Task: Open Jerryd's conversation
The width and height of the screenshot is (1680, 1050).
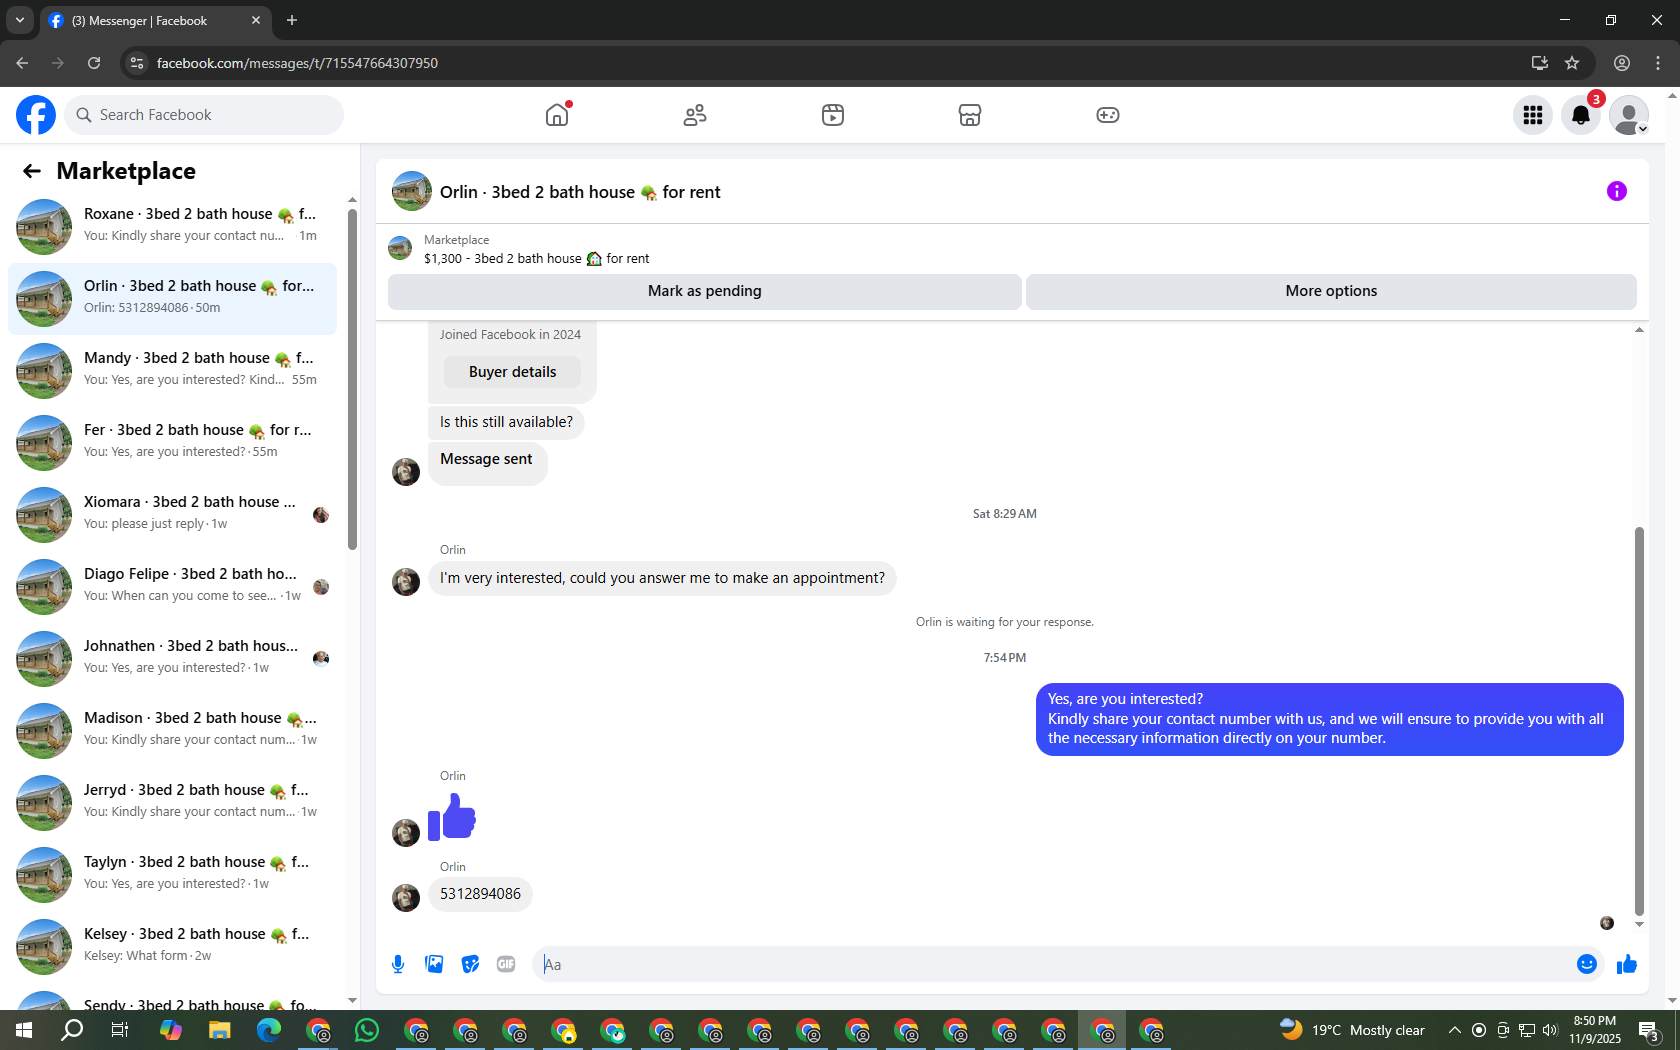Action: [172, 802]
